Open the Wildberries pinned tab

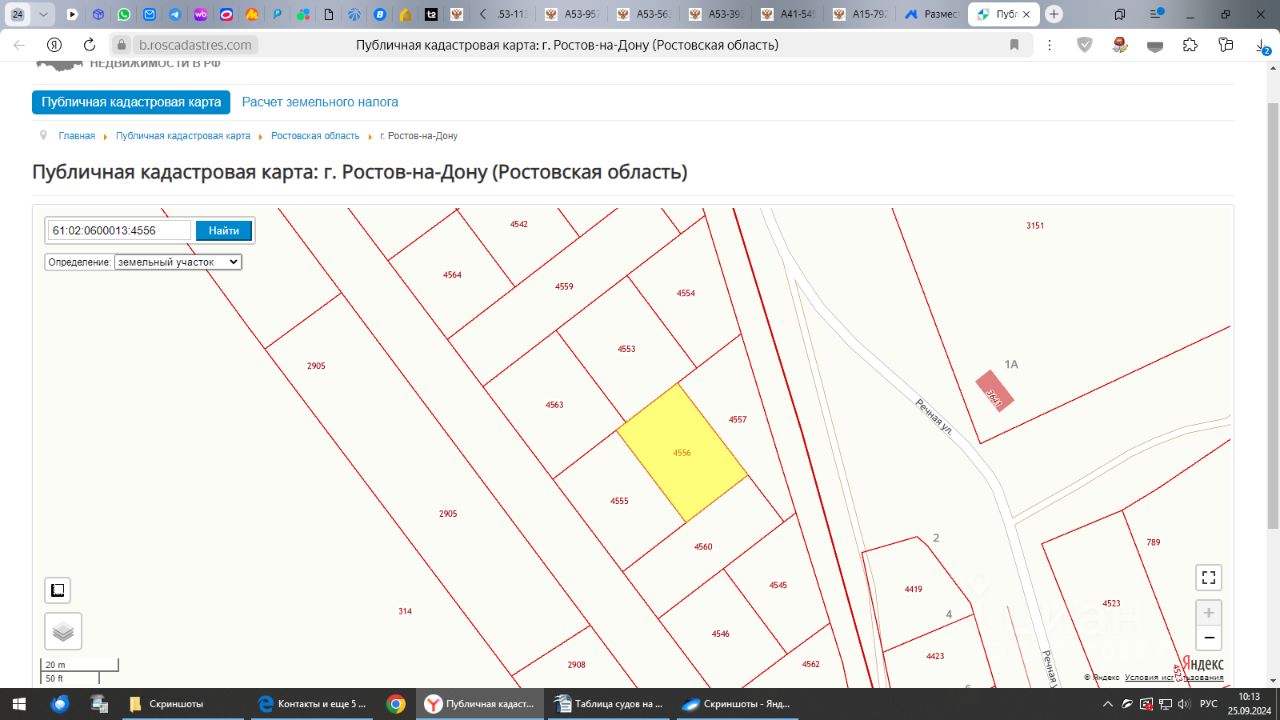tap(201, 15)
